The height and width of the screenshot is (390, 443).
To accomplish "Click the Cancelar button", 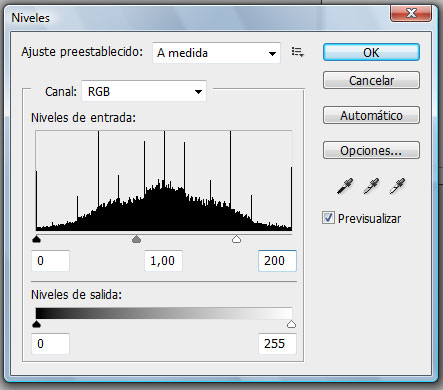I will pyautogui.click(x=371, y=80).
